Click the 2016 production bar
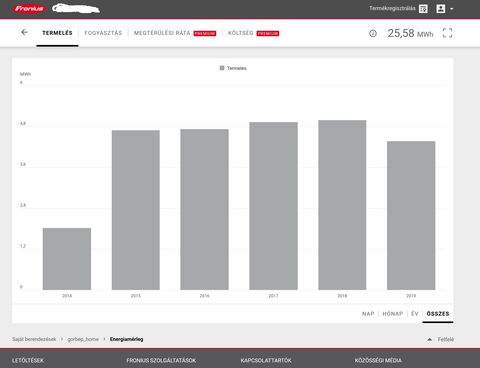 pyautogui.click(x=205, y=209)
